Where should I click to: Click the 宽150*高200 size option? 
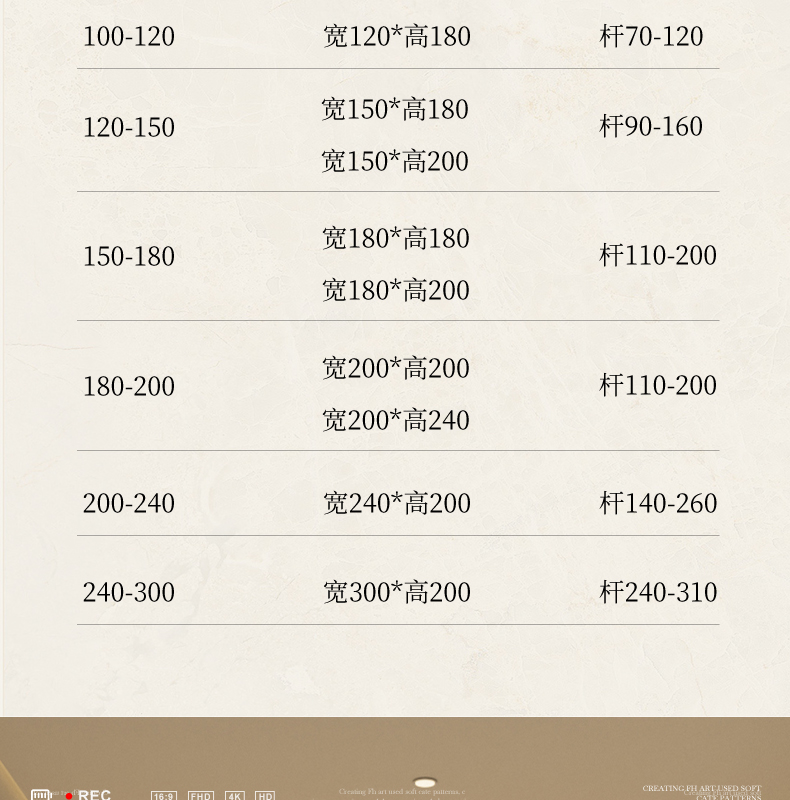[395, 161]
